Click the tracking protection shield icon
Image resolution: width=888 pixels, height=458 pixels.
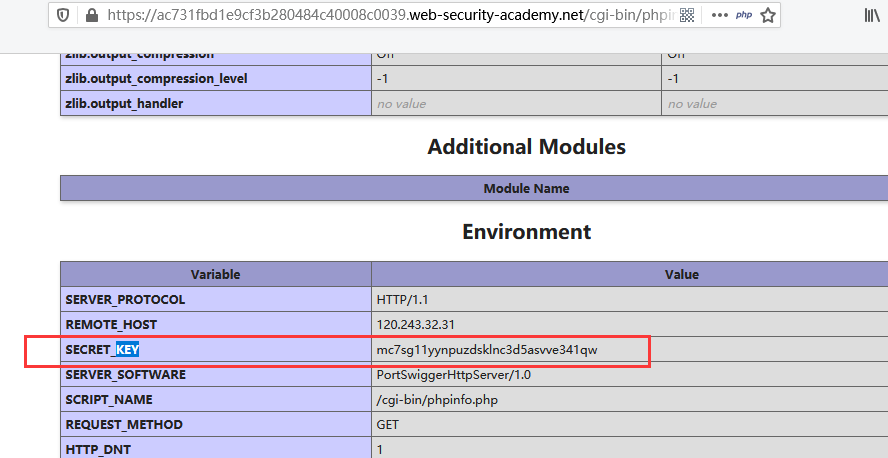coord(64,15)
